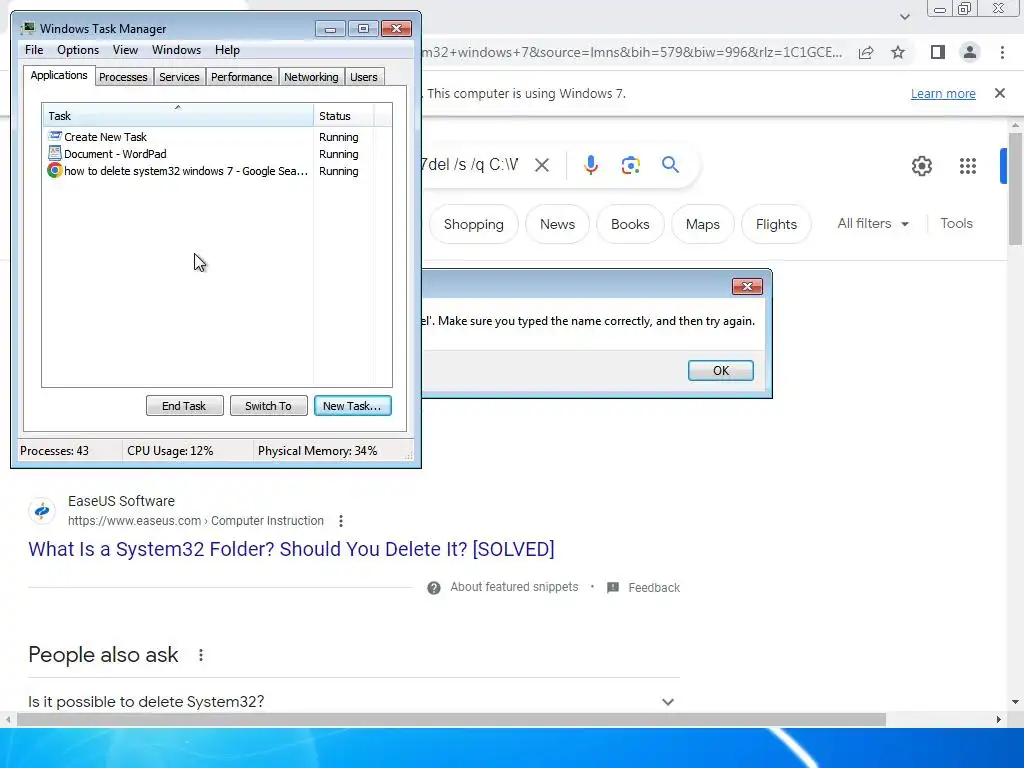Viewport: 1024px width, 768px height.
Task: Clear the Google search box text
Action: 541,165
